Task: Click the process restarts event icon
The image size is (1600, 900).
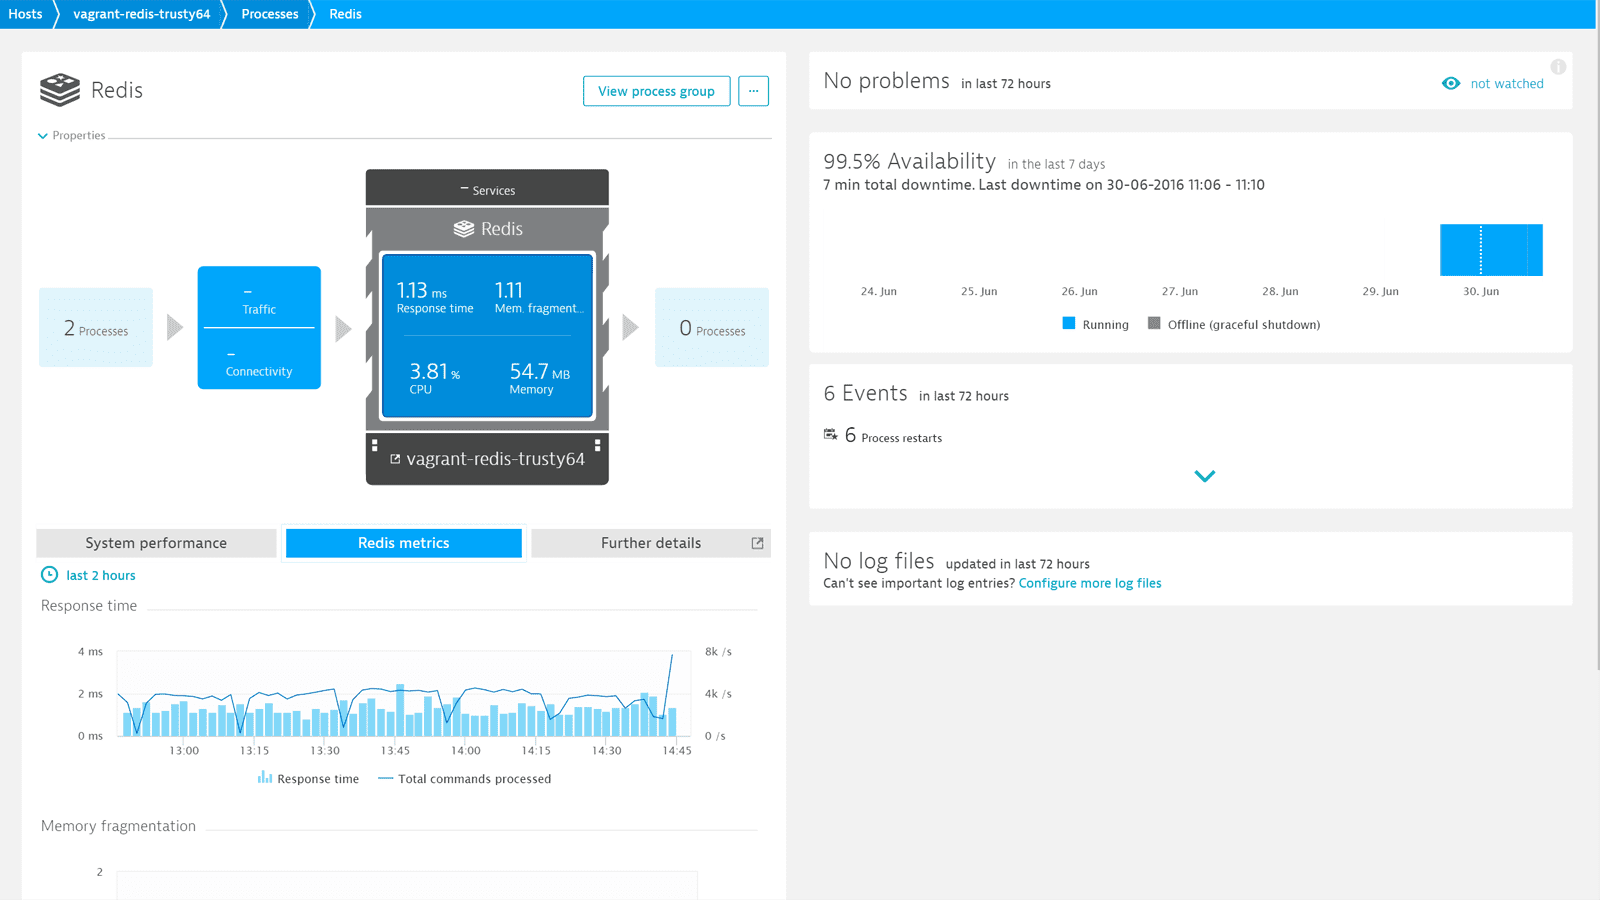Action: coord(831,435)
